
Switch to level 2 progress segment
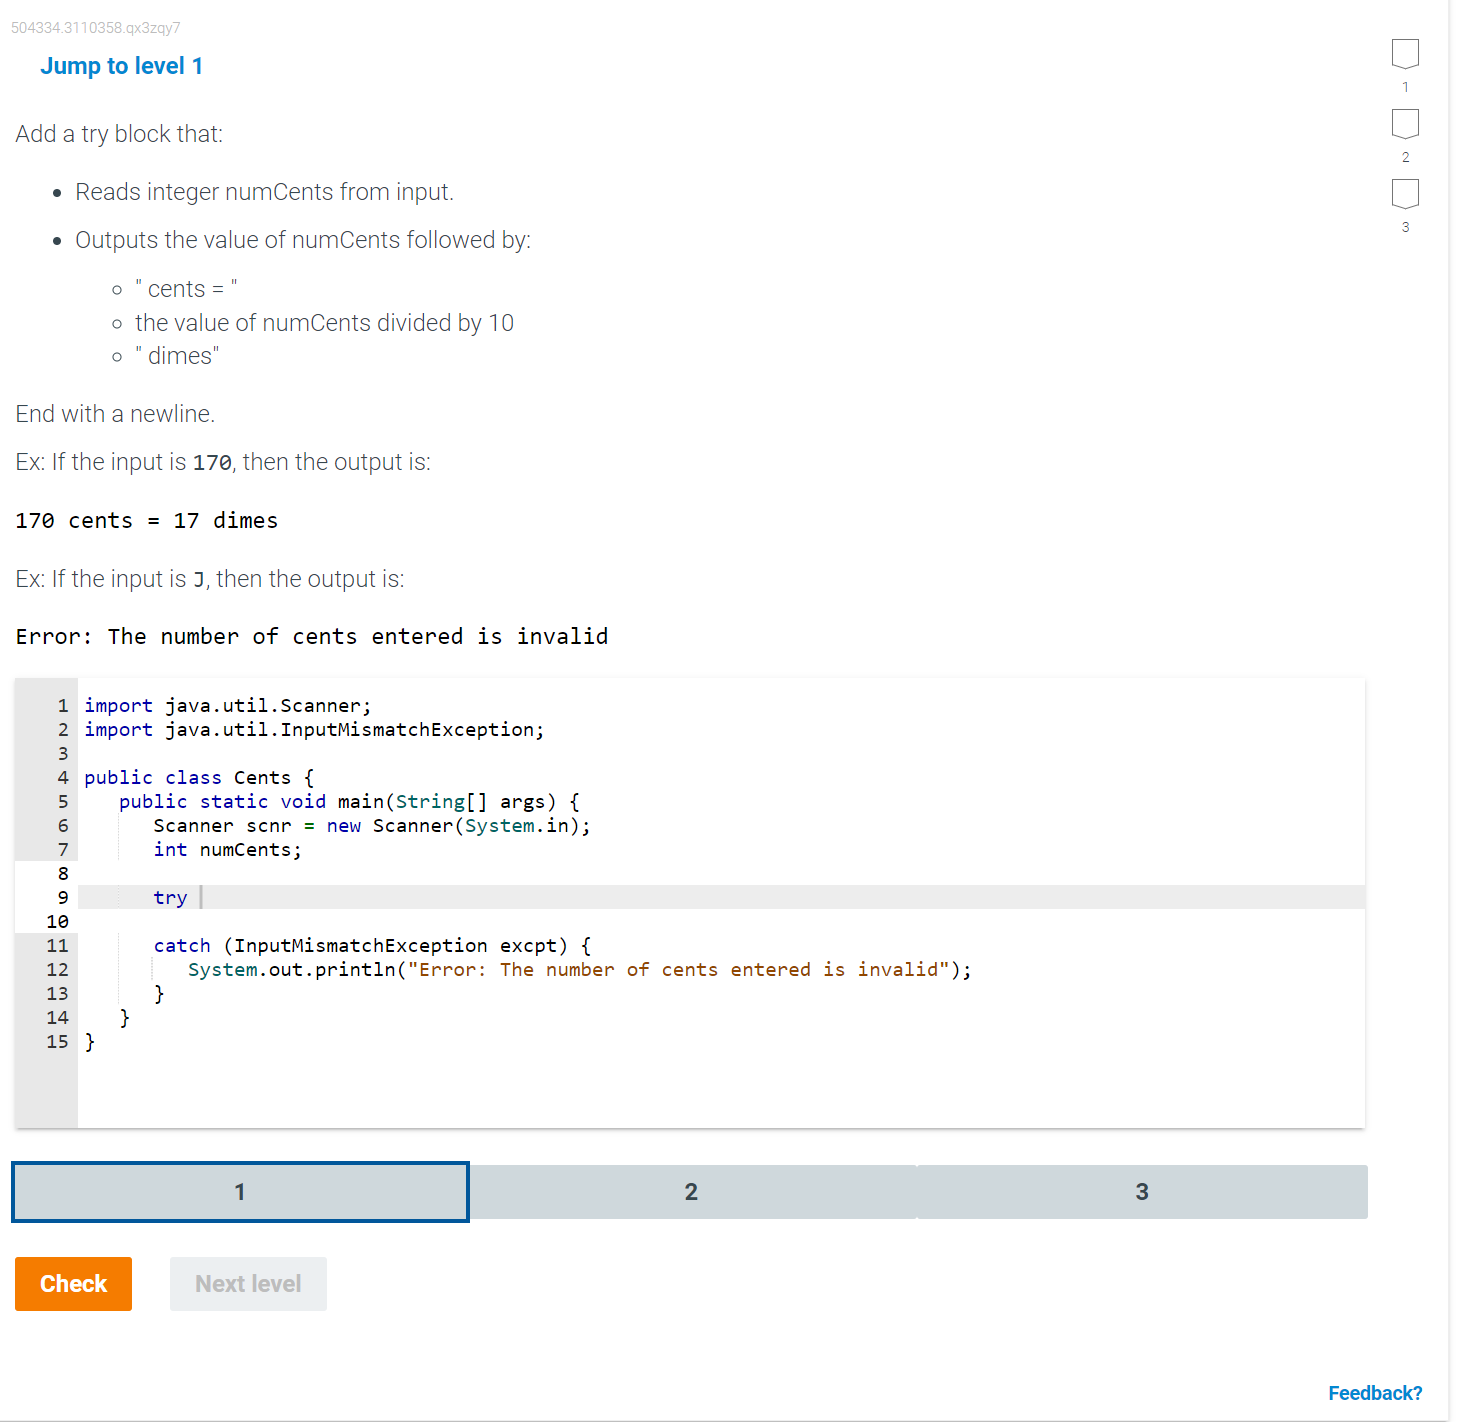691,1191
